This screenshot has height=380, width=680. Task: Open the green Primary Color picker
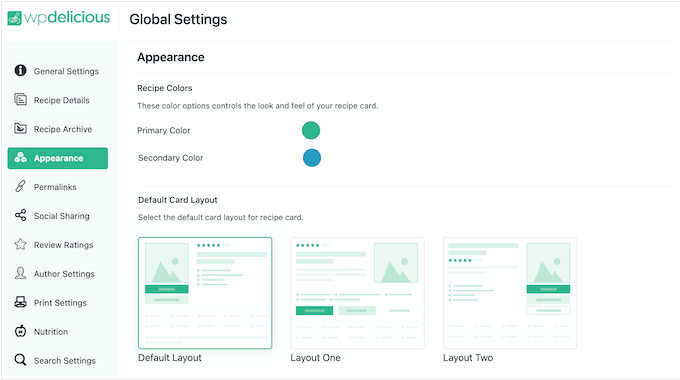[x=311, y=131]
